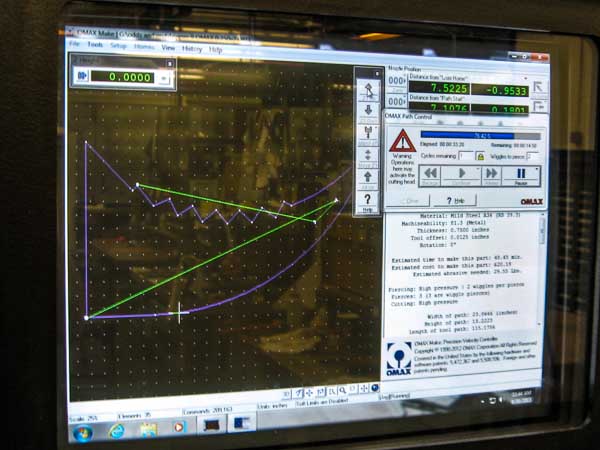Click the nozzle attach tool icon
600x450 pixels.
click(x=368, y=134)
